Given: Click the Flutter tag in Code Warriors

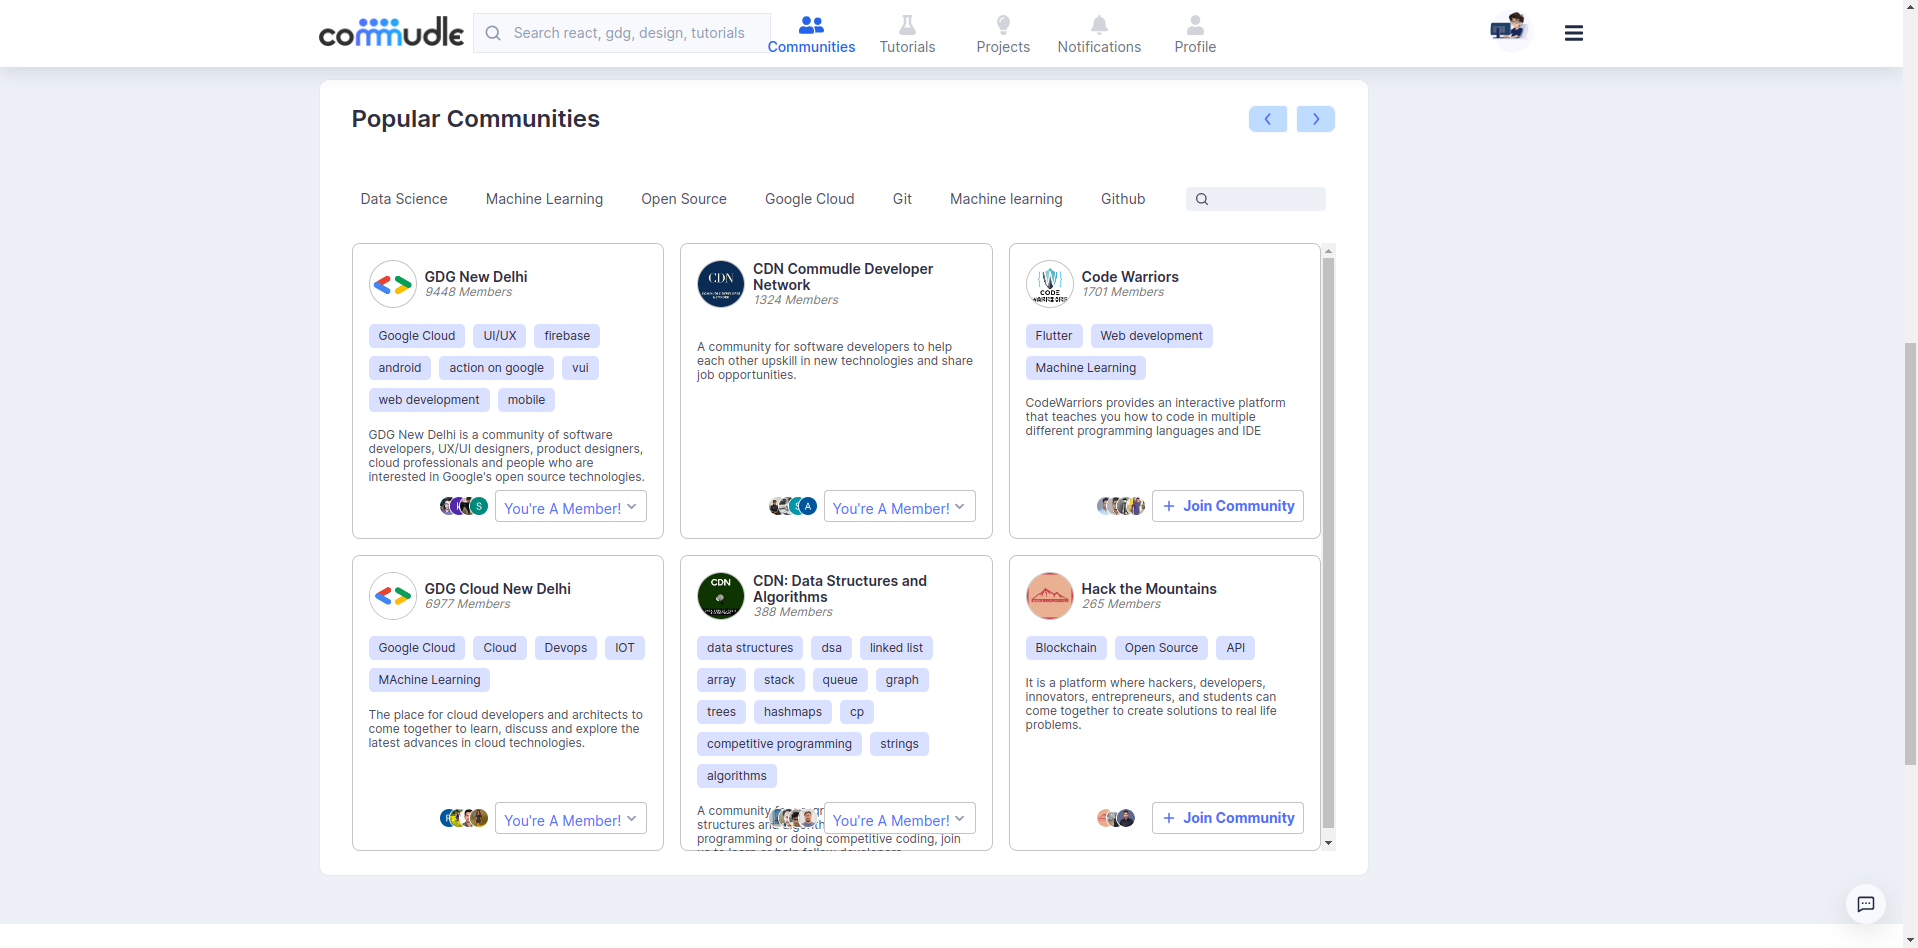Looking at the screenshot, I should 1054,336.
